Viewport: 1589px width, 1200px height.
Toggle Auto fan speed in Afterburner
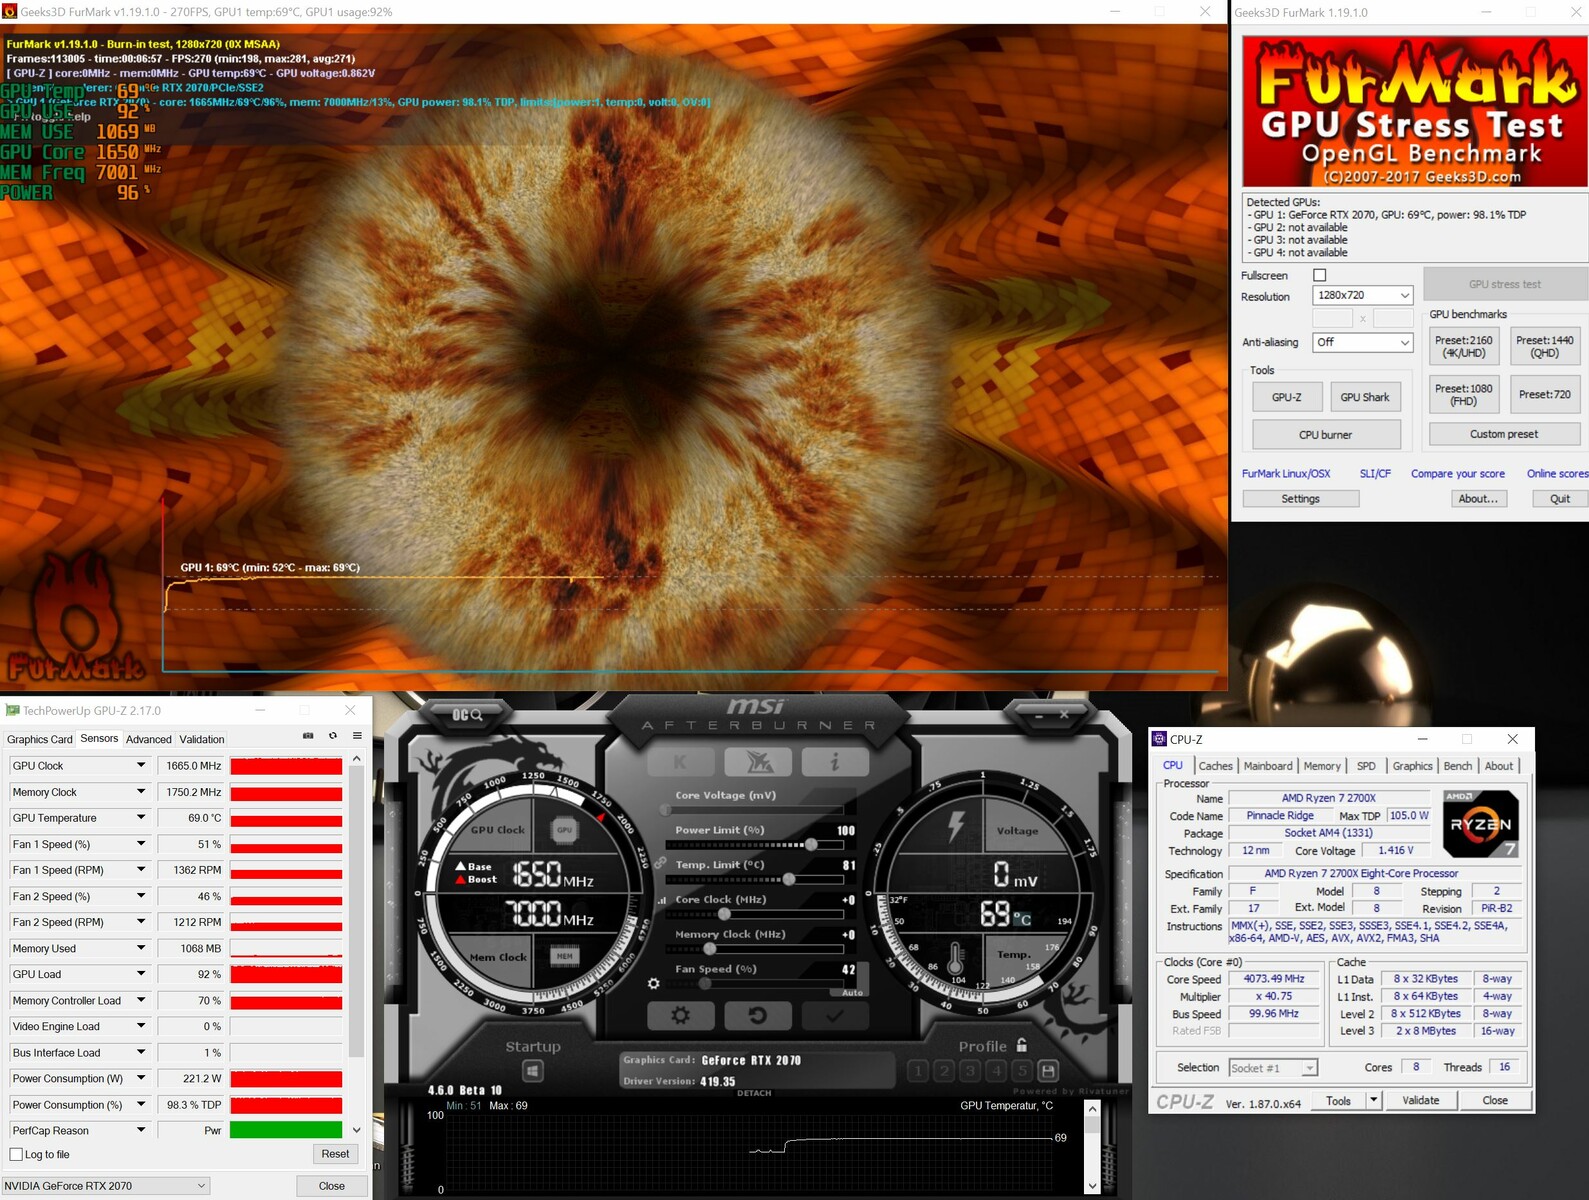pos(852,993)
